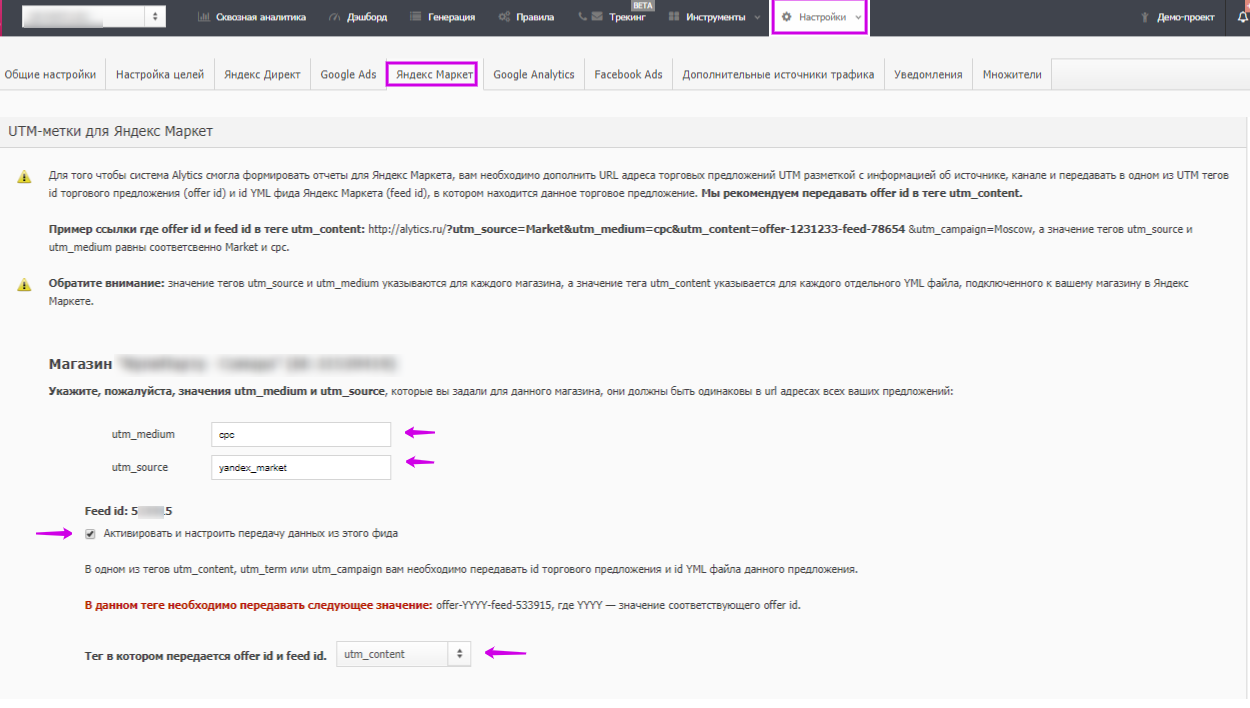
Task: Select the Настройка целей tab
Action: pyautogui.click(x=160, y=75)
